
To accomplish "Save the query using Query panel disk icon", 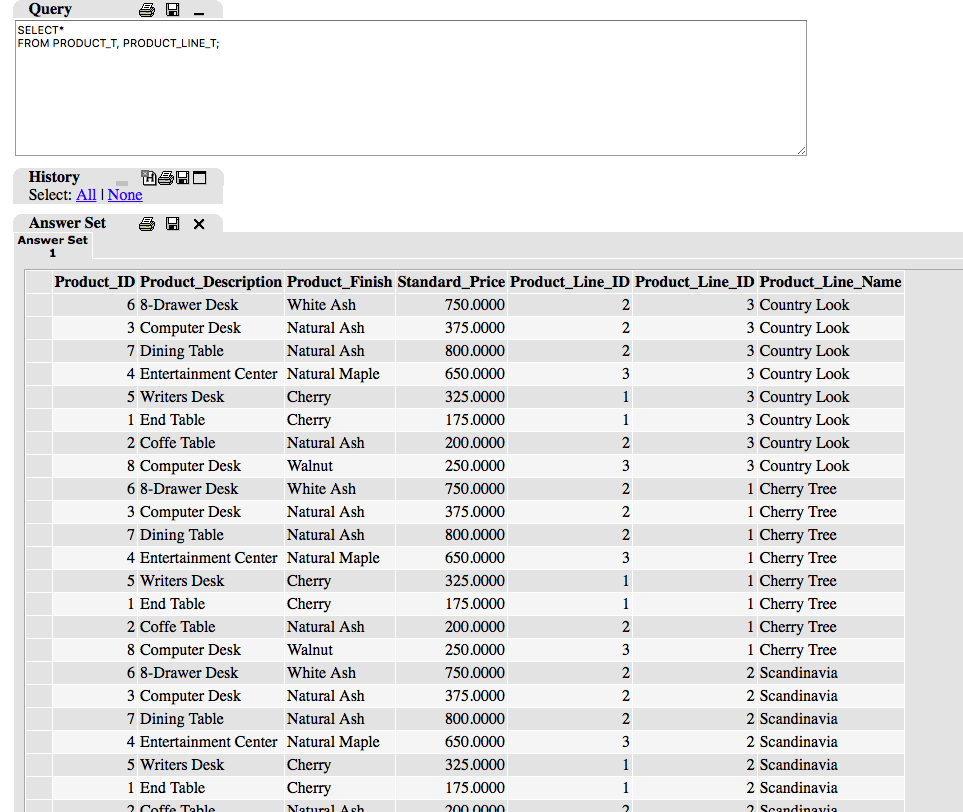I will (x=173, y=9).
